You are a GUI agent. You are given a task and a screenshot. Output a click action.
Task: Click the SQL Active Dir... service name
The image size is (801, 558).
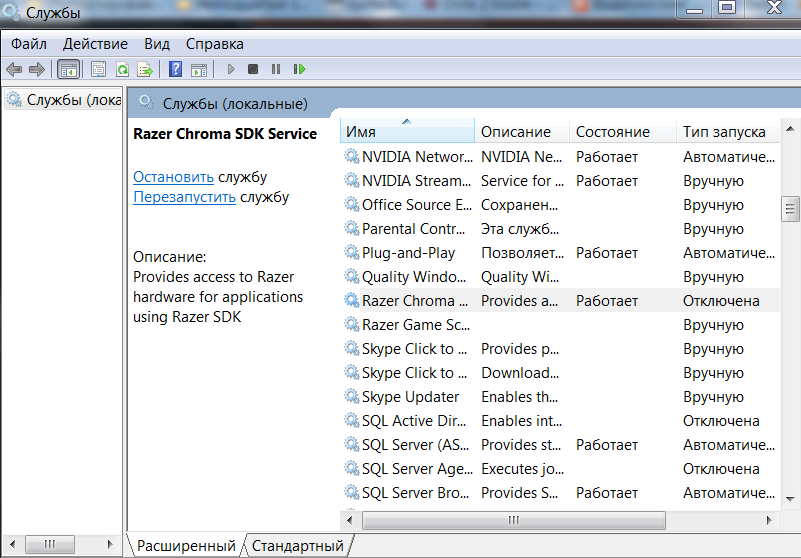pyautogui.click(x=414, y=421)
